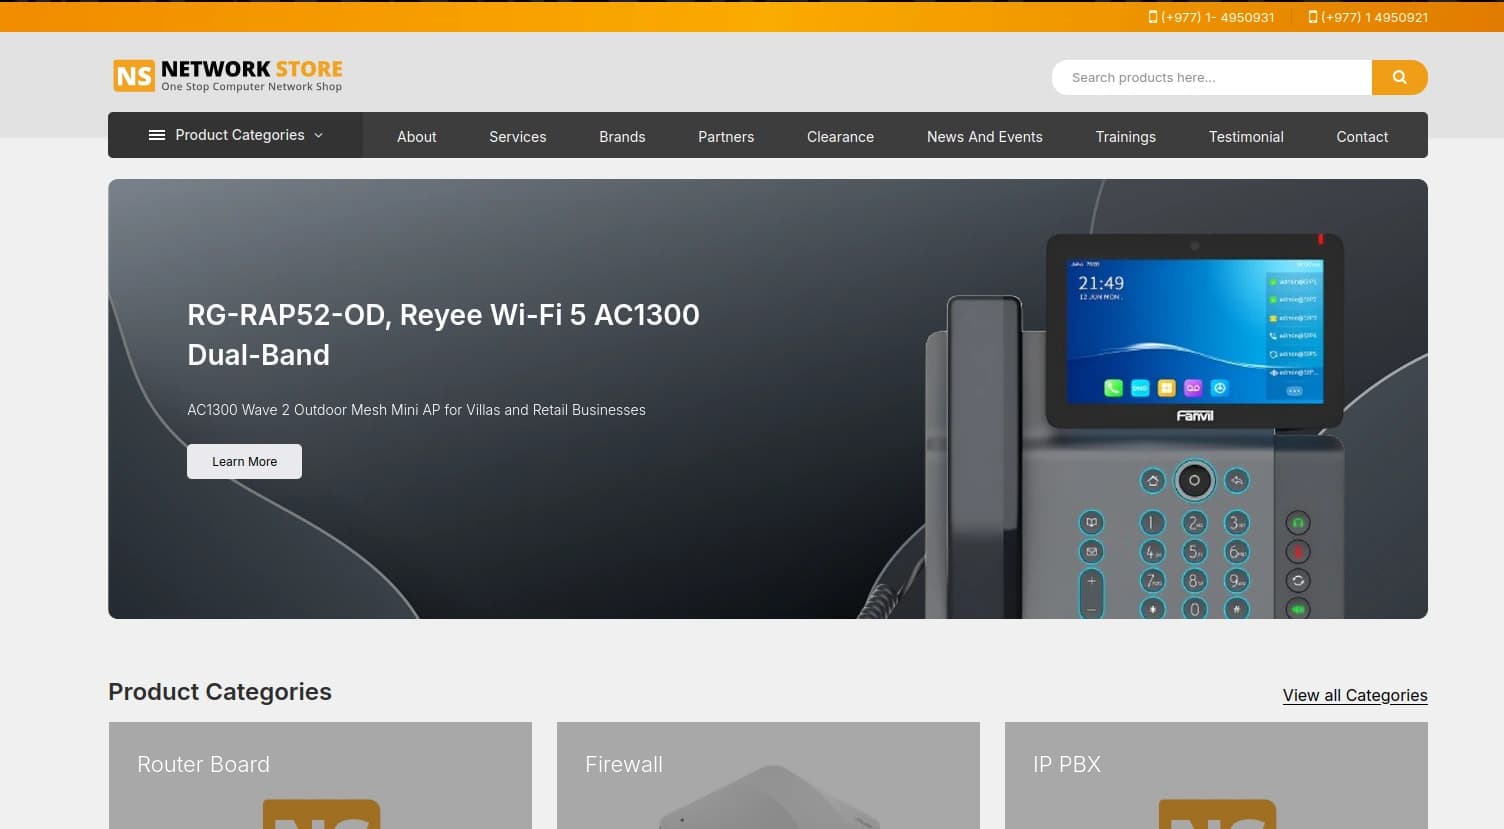View the Testimonial page

1246,137
